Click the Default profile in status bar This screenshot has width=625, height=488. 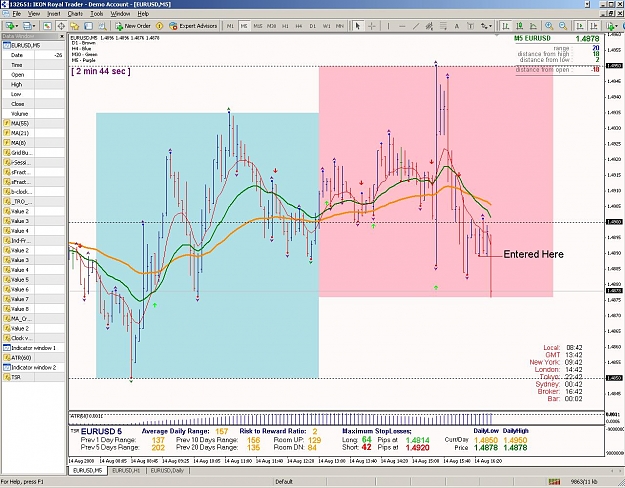284,482
